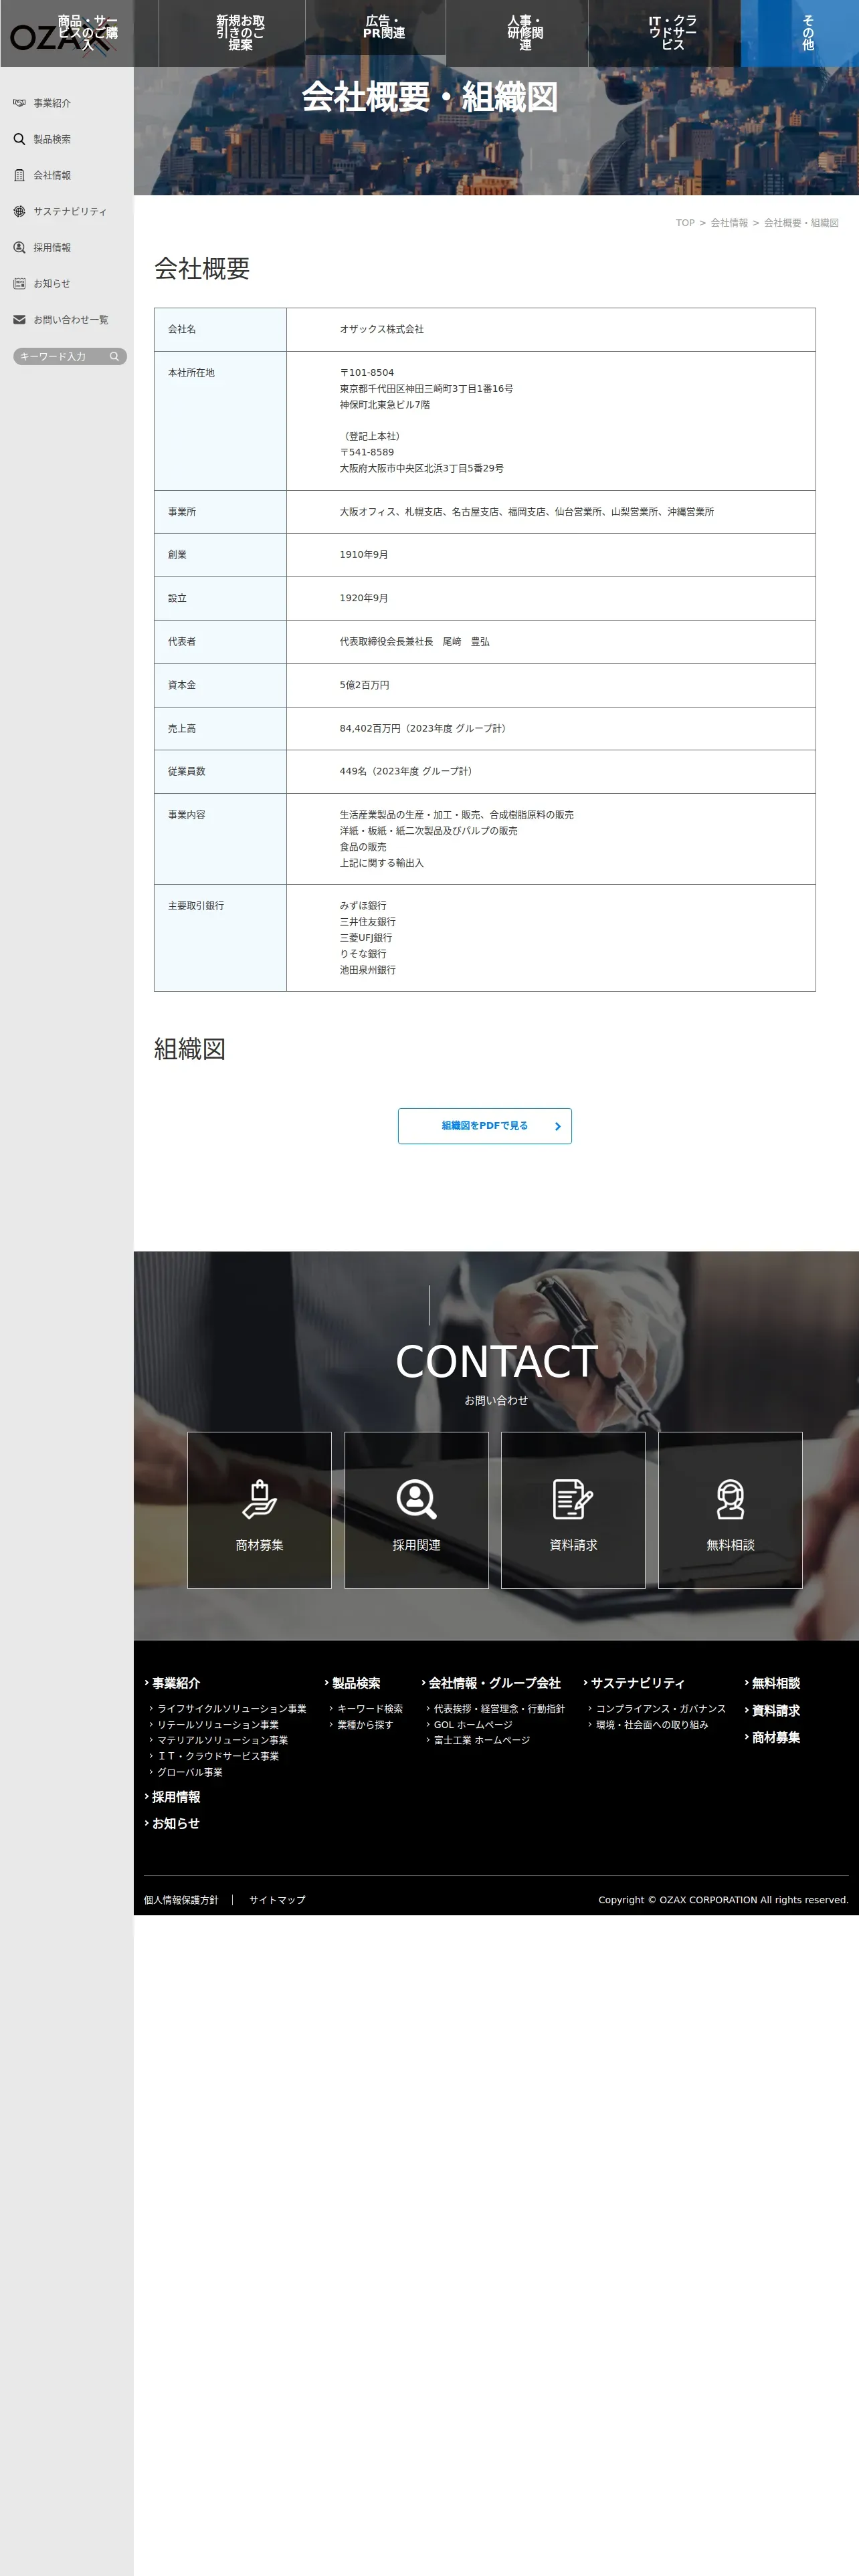Image resolution: width=859 pixels, height=2576 pixels.
Task: Go to TOP breadcrumb
Action: (685, 223)
